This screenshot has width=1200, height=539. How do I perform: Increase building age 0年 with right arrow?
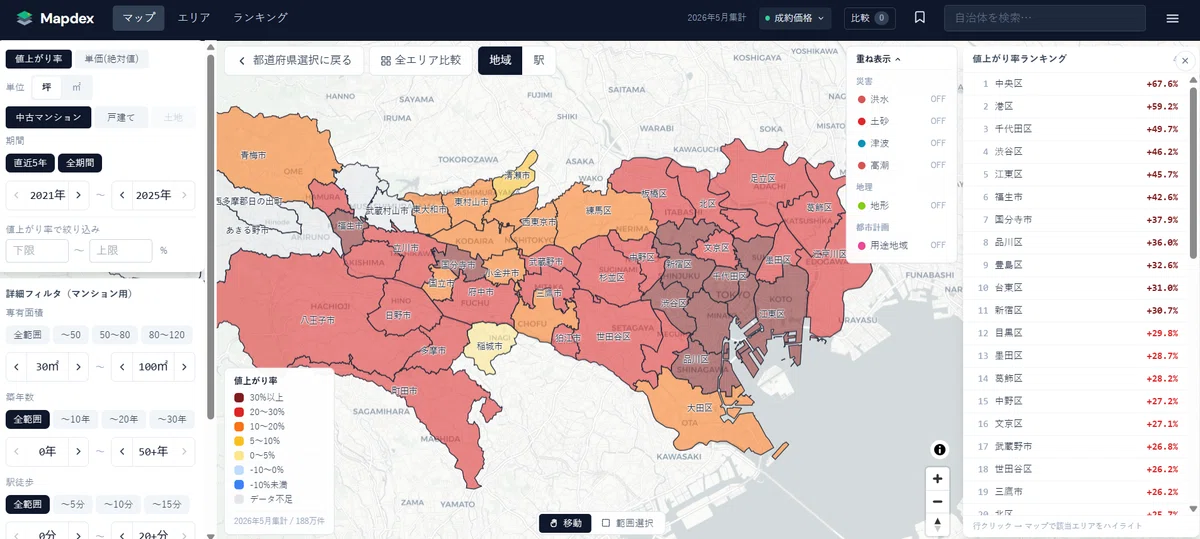78,452
